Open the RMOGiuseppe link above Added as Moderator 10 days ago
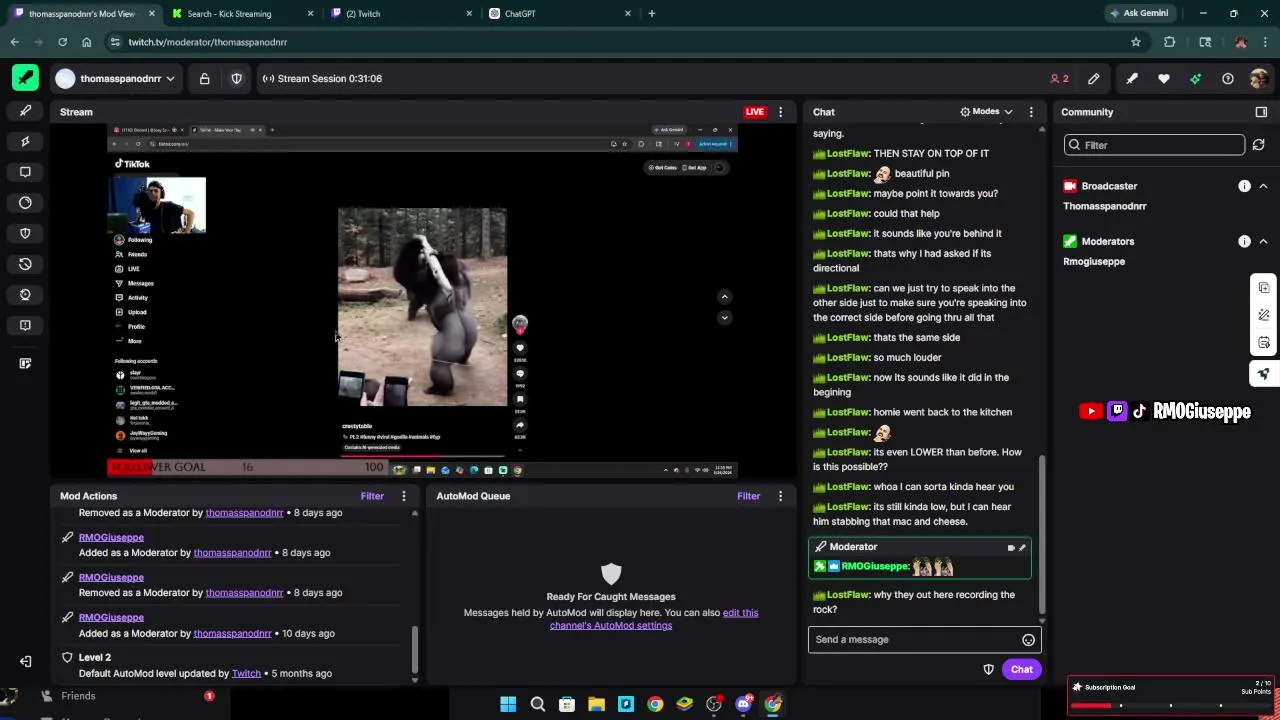Image resolution: width=1280 pixels, height=720 pixels. point(111,617)
